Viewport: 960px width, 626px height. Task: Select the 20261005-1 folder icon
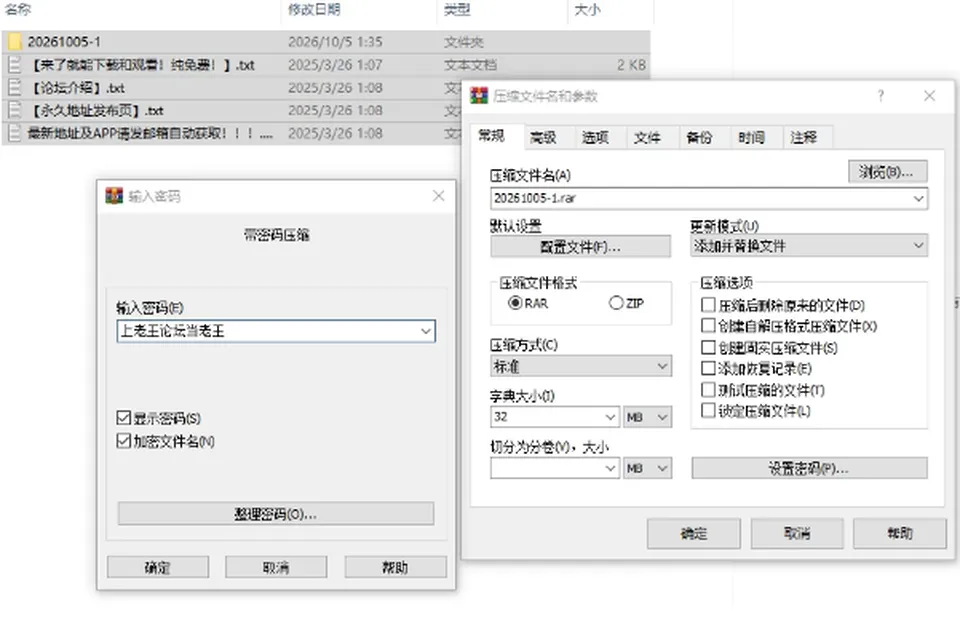15,42
